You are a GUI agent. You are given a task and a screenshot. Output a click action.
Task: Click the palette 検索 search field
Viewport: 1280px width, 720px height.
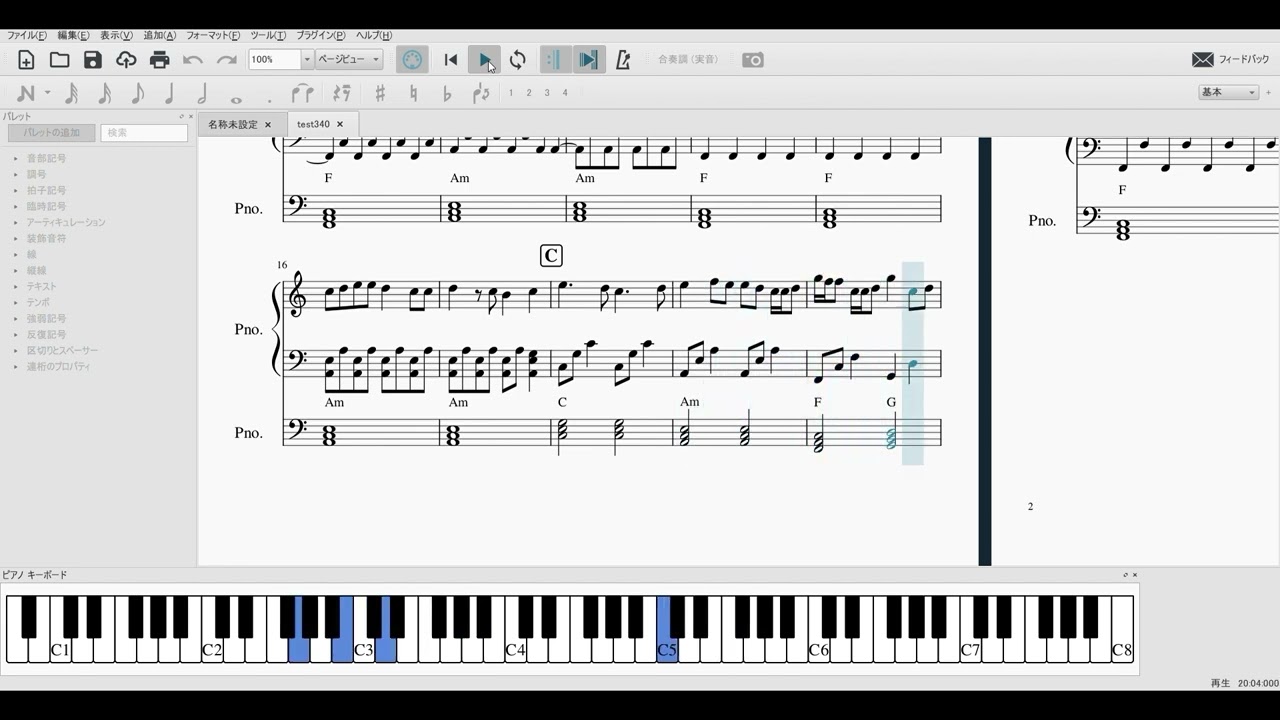coord(144,132)
